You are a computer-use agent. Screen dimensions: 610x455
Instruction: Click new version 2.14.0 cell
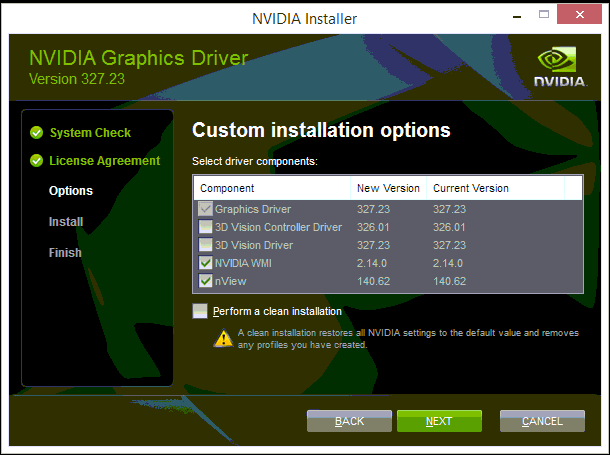click(372, 263)
